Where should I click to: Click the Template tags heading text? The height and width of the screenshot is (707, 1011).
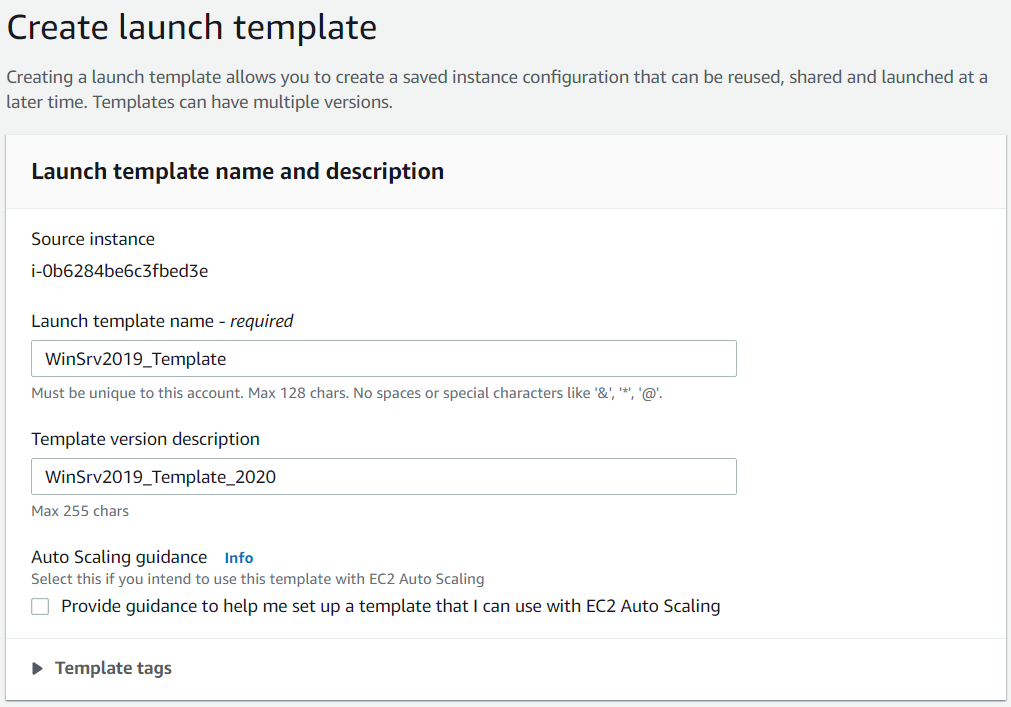(x=113, y=668)
